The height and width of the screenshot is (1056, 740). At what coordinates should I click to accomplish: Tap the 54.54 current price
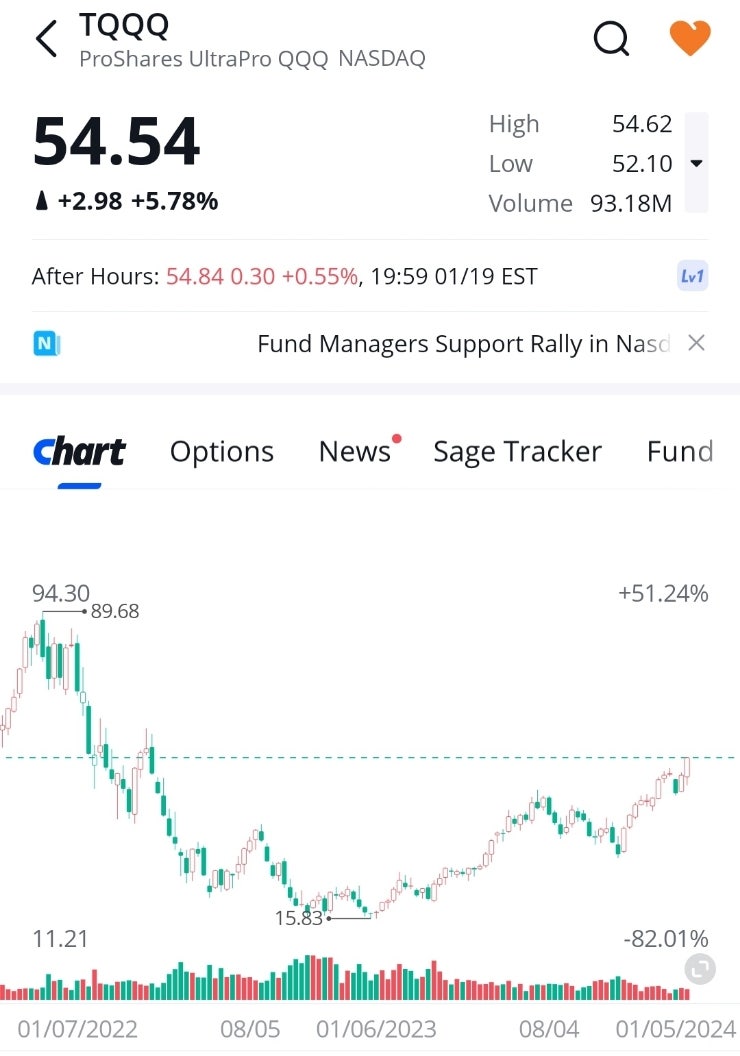click(117, 142)
